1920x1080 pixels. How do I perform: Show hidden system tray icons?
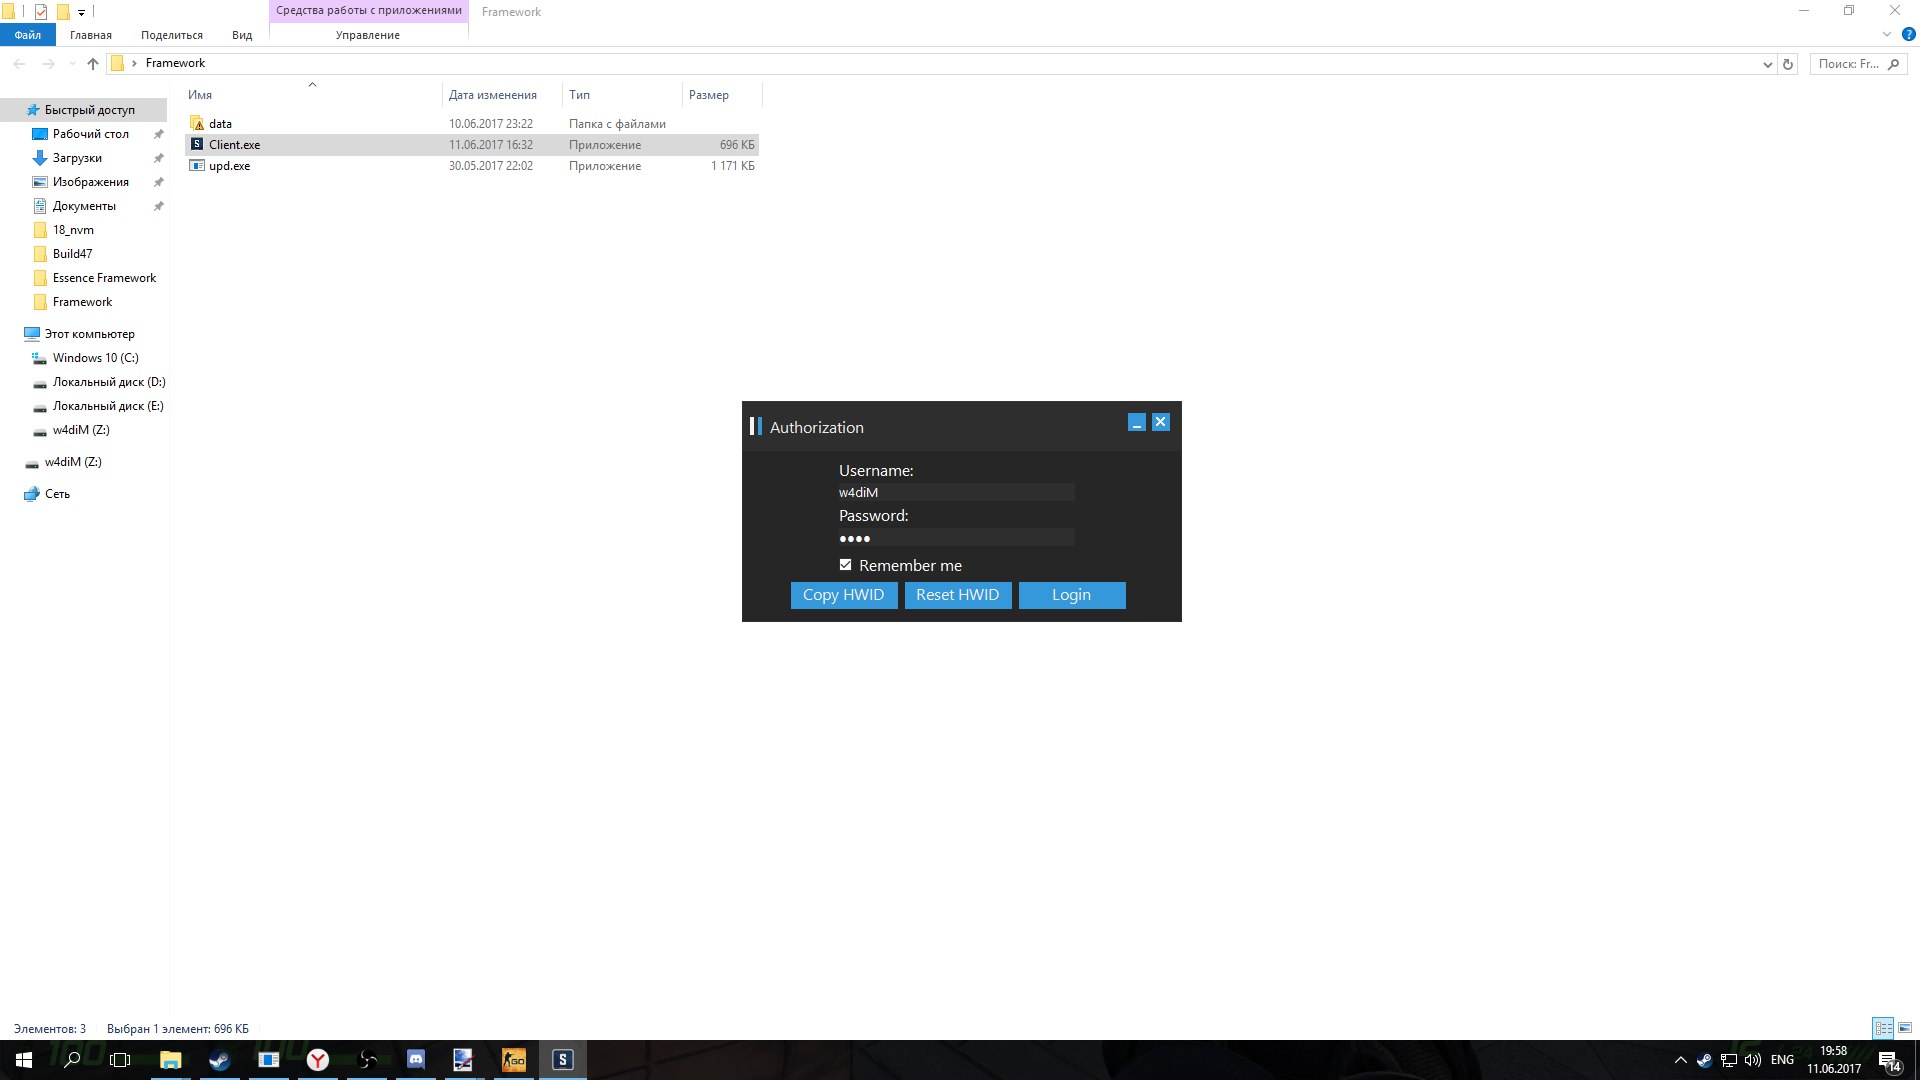coord(1680,1060)
